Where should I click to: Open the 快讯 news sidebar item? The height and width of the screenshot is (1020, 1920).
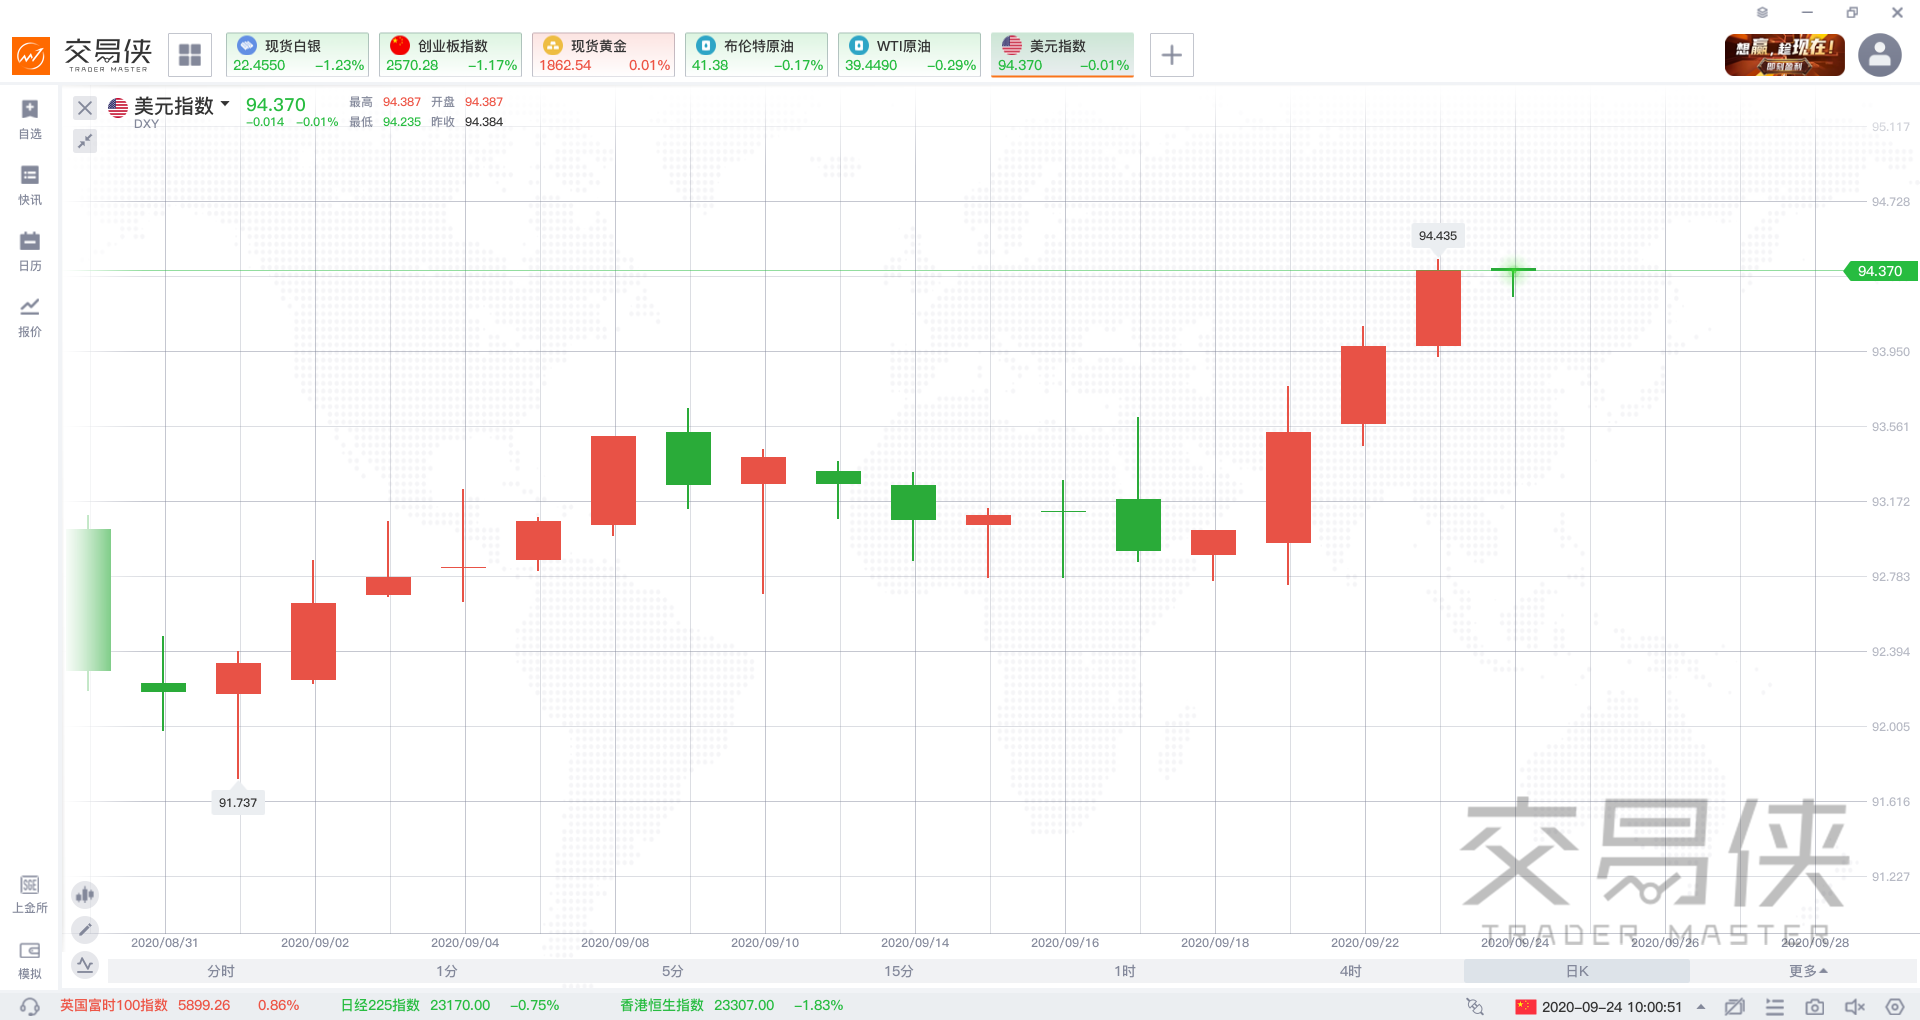pyautogui.click(x=30, y=186)
